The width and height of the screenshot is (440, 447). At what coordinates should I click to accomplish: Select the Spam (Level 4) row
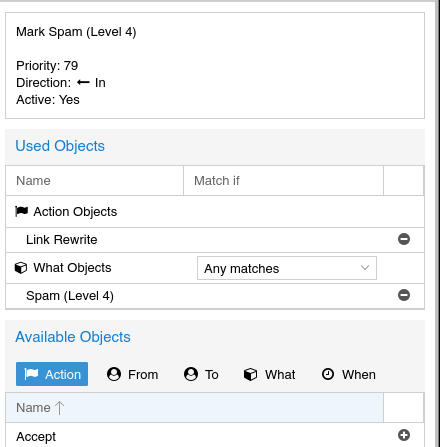coord(215,296)
